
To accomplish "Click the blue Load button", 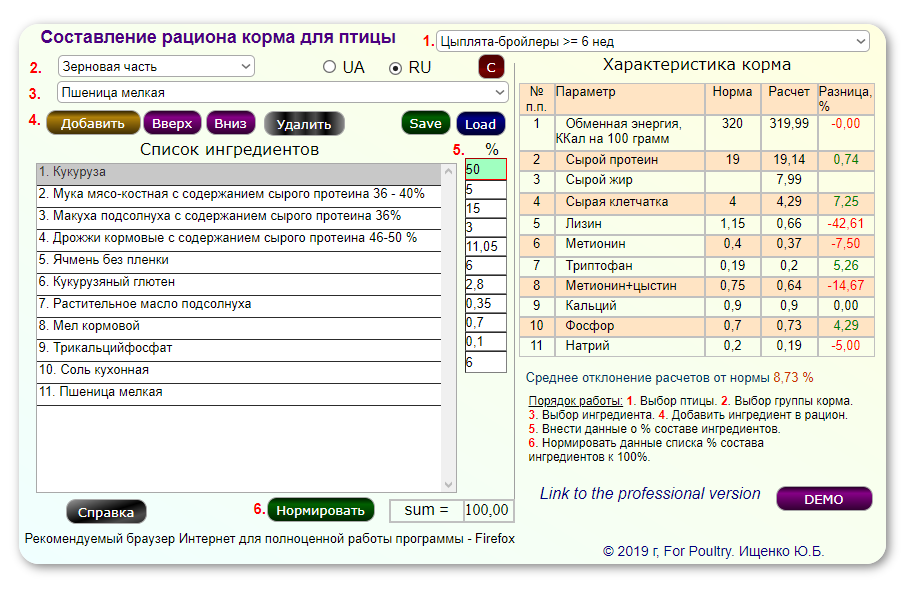I will [480, 124].
